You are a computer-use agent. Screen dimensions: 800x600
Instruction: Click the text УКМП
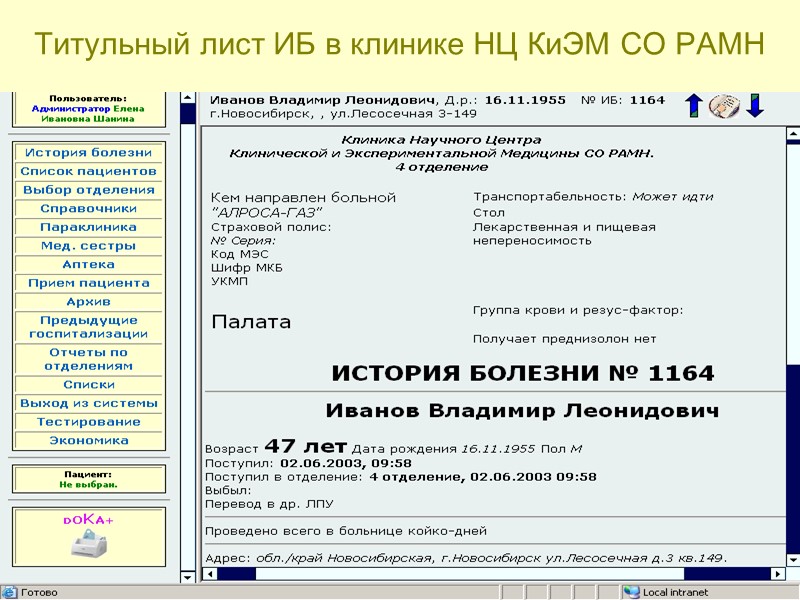click(x=230, y=281)
